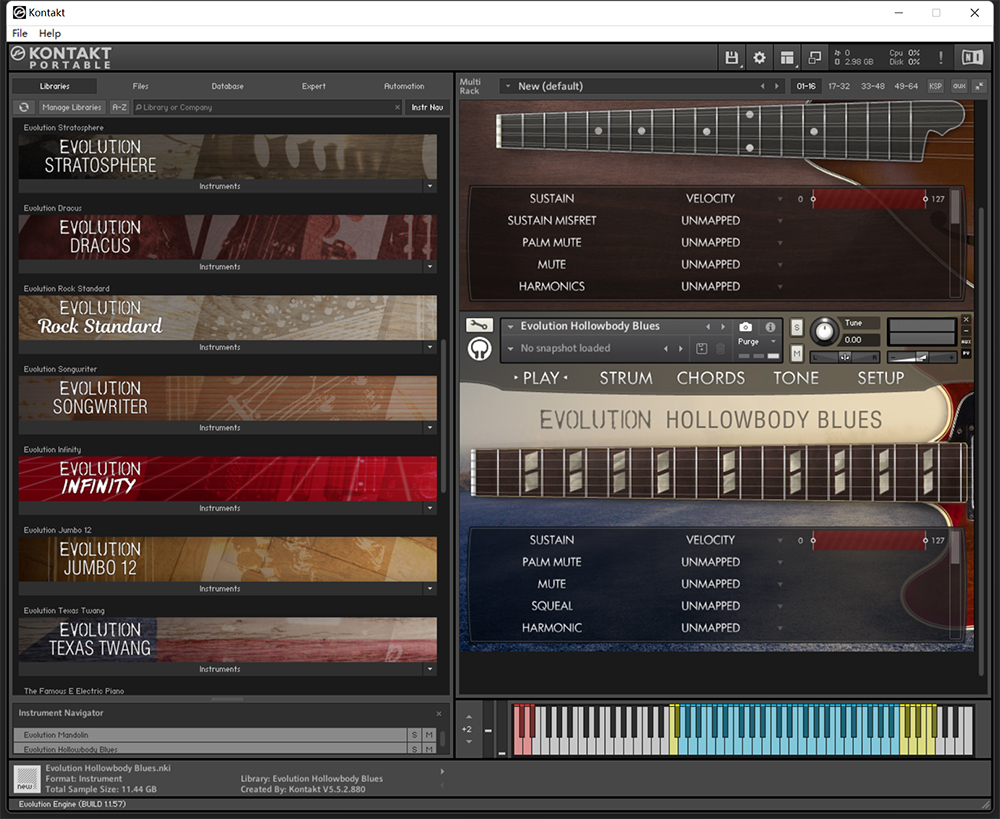1000x819 pixels.
Task: Mute Evolution Mandolin in Instrument Navigator
Action: pyautogui.click(x=429, y=735)
